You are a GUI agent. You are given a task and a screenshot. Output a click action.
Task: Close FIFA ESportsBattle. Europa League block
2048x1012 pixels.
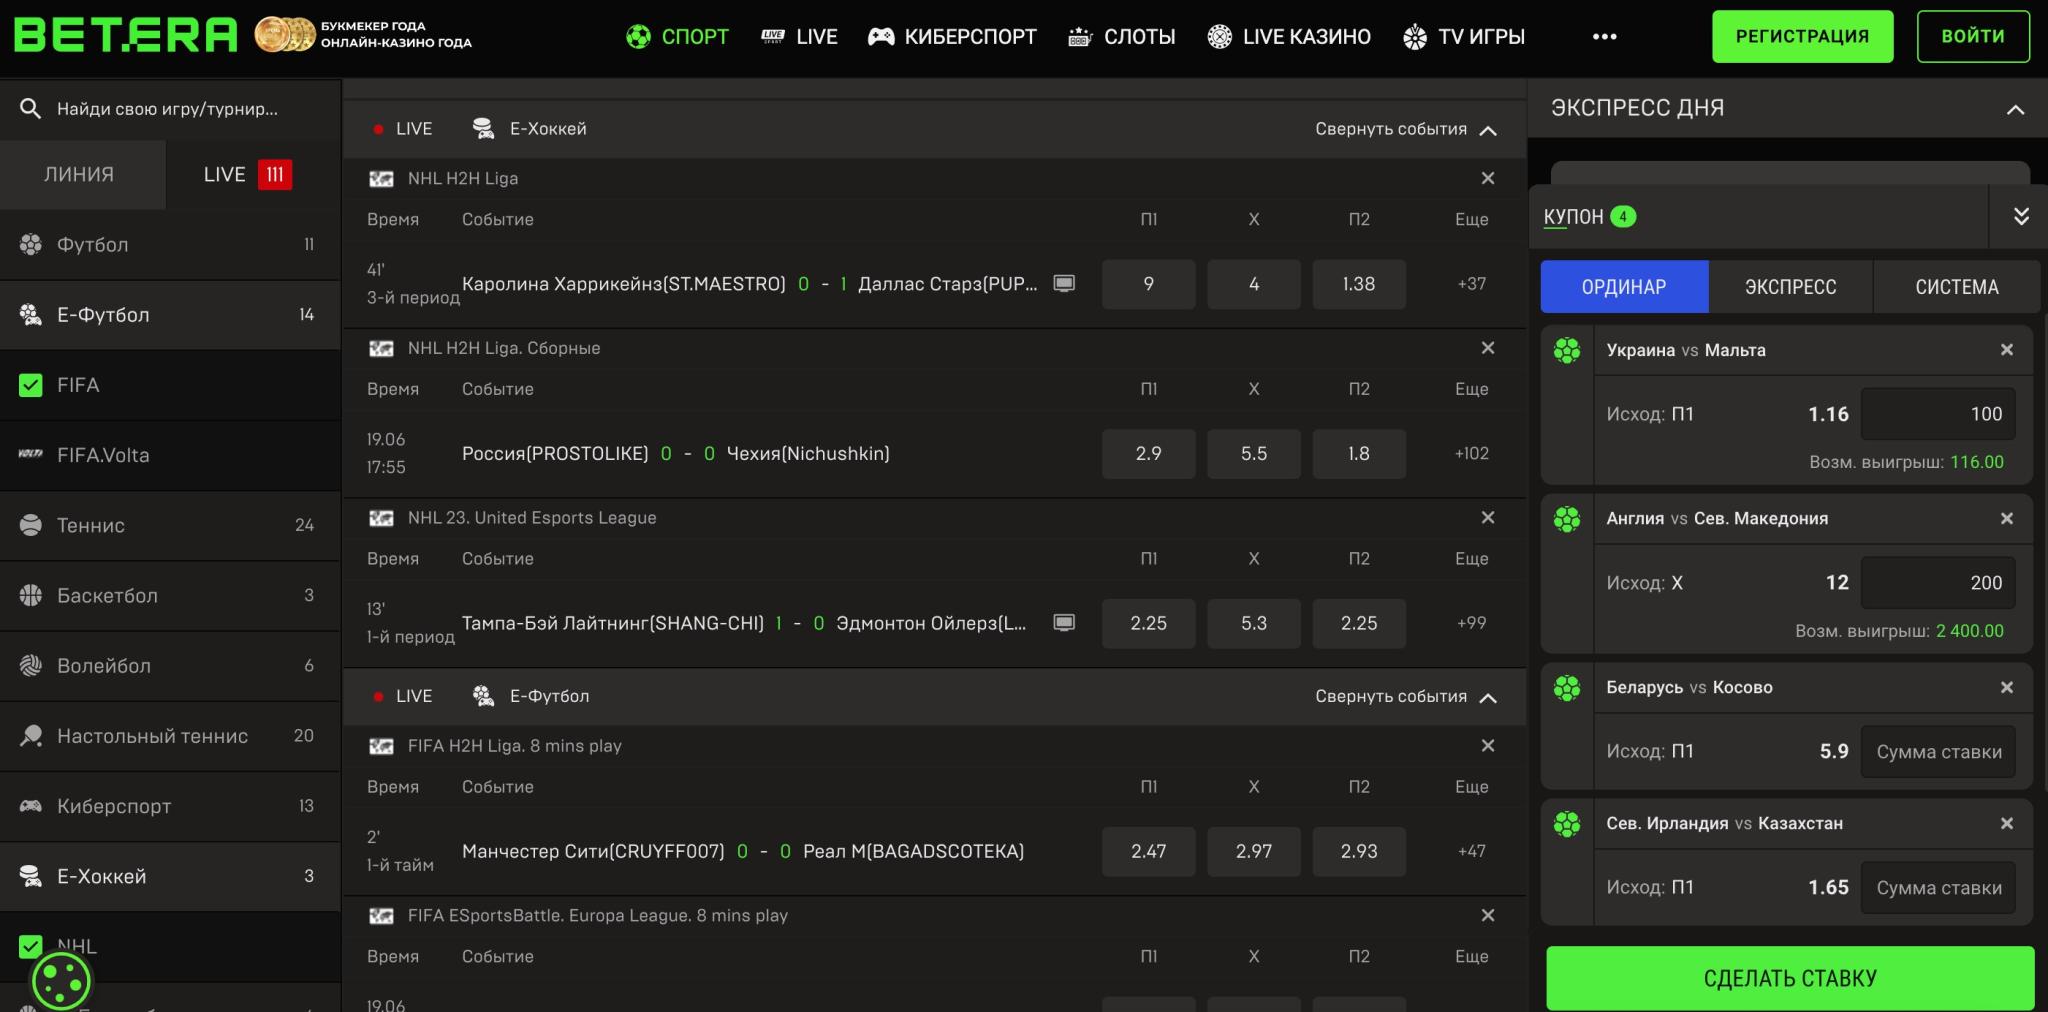coord(1488,915)
